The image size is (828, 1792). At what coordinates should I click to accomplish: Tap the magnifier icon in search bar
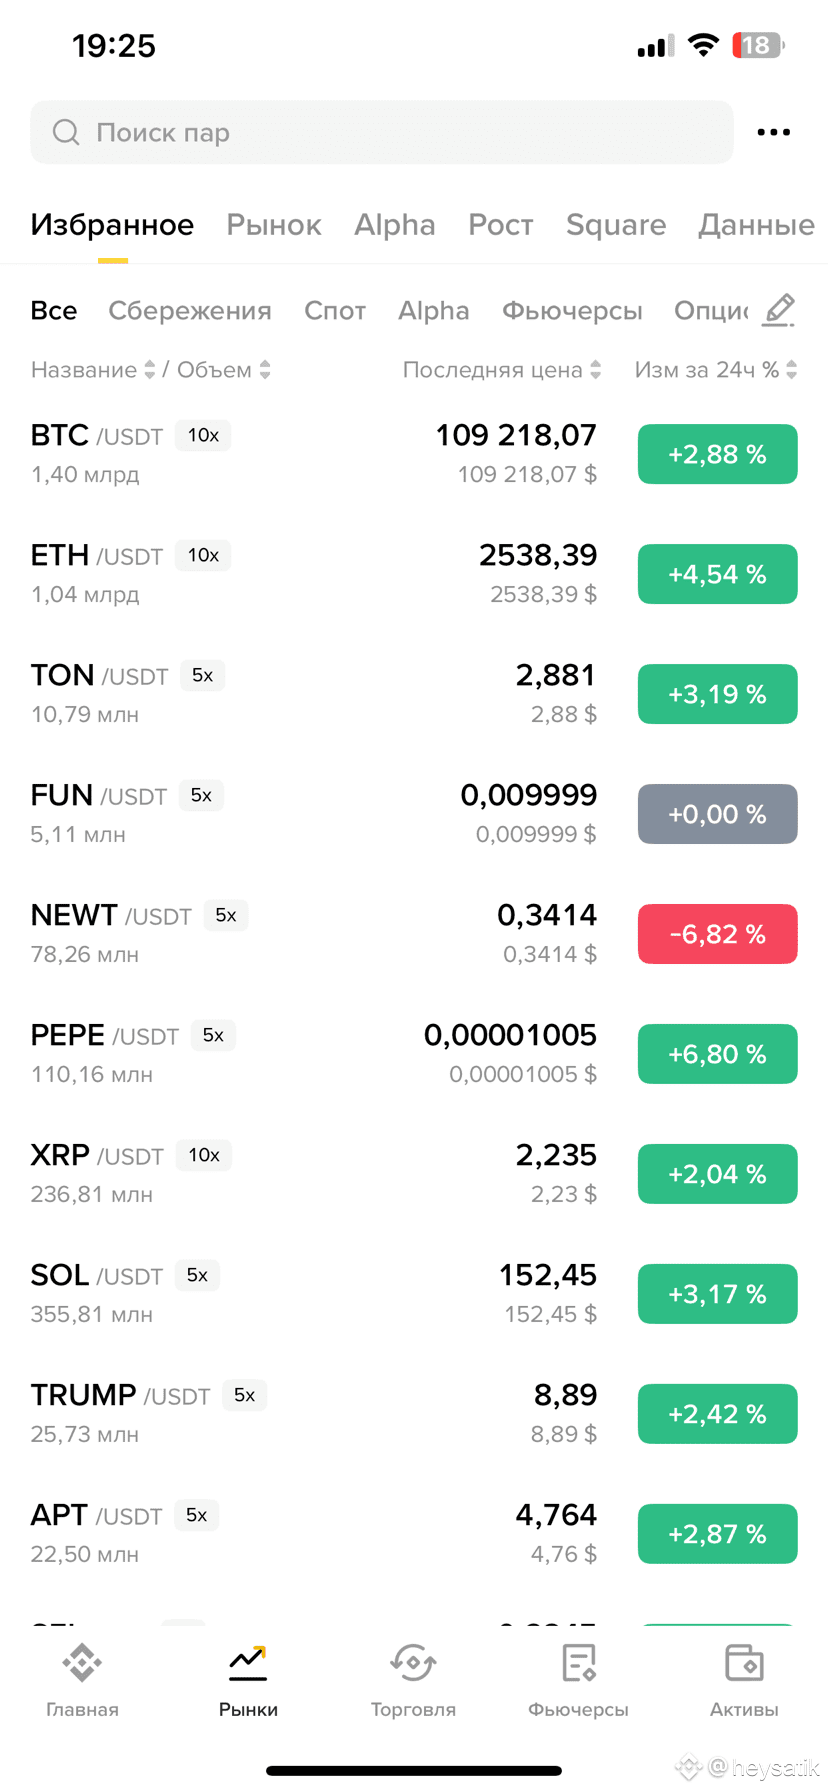[x=66, y=132]
